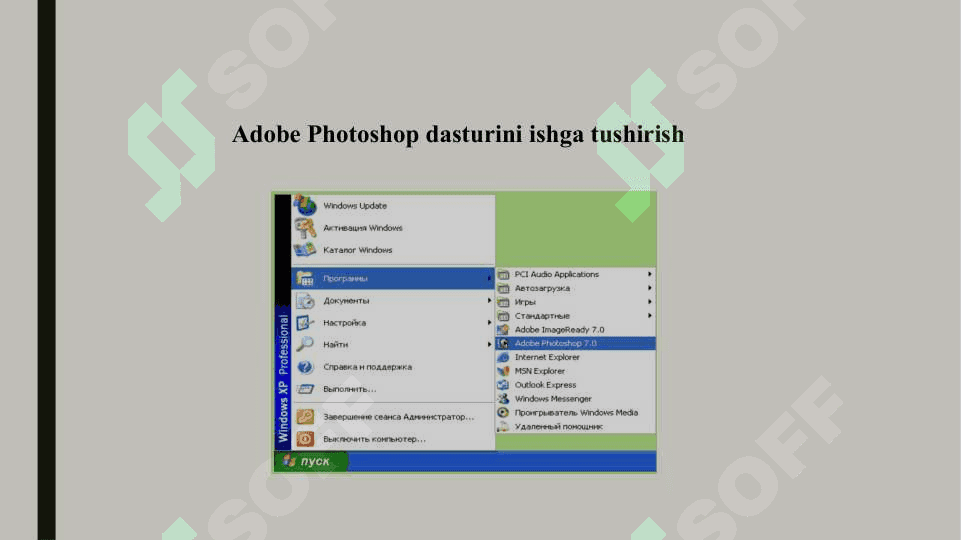Viewport: 961px width, 540px height.
Task: Launch Adobe Photoshop 7.0 from Programs
Action: coord(575,343)
